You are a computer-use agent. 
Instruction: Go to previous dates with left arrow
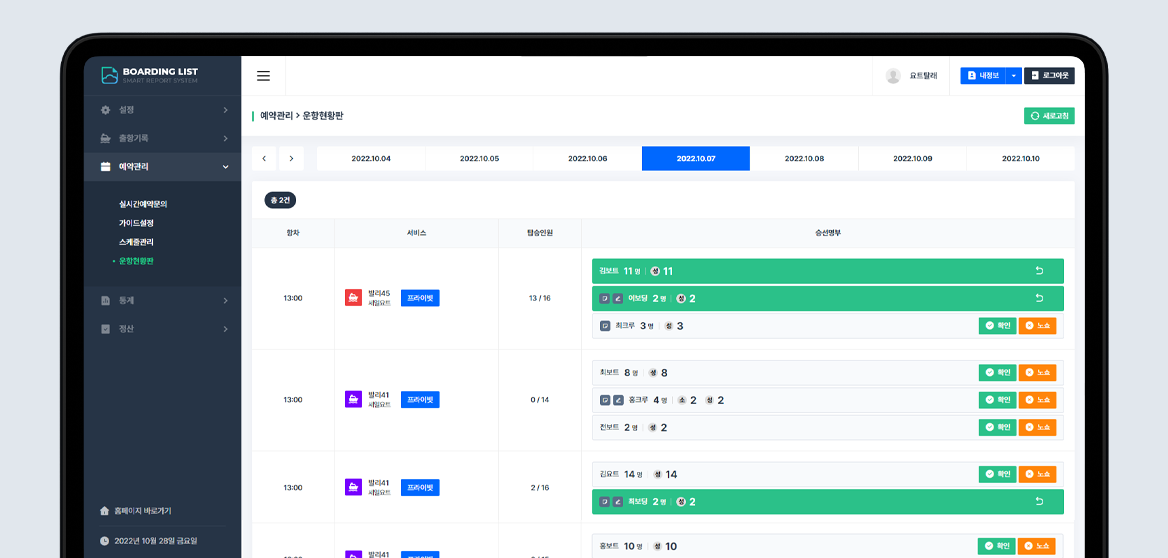(264, 158)
